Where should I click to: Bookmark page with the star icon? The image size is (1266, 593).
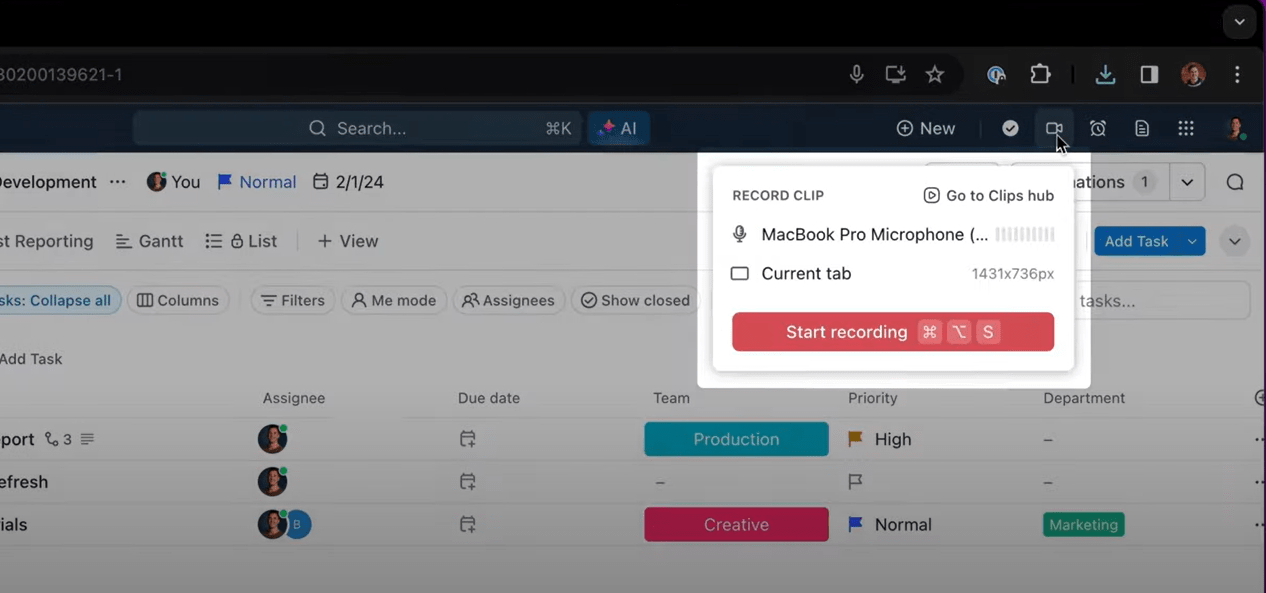pos(935,74)
